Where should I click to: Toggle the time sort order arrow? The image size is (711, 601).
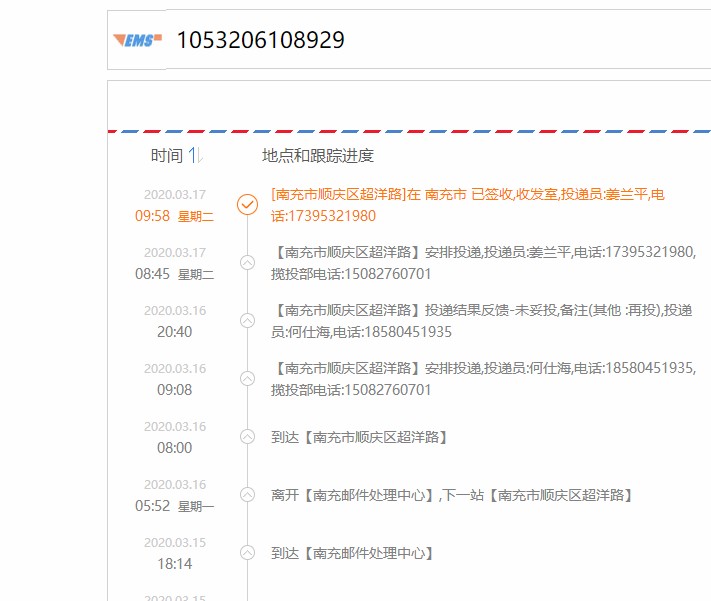(196, 156)
